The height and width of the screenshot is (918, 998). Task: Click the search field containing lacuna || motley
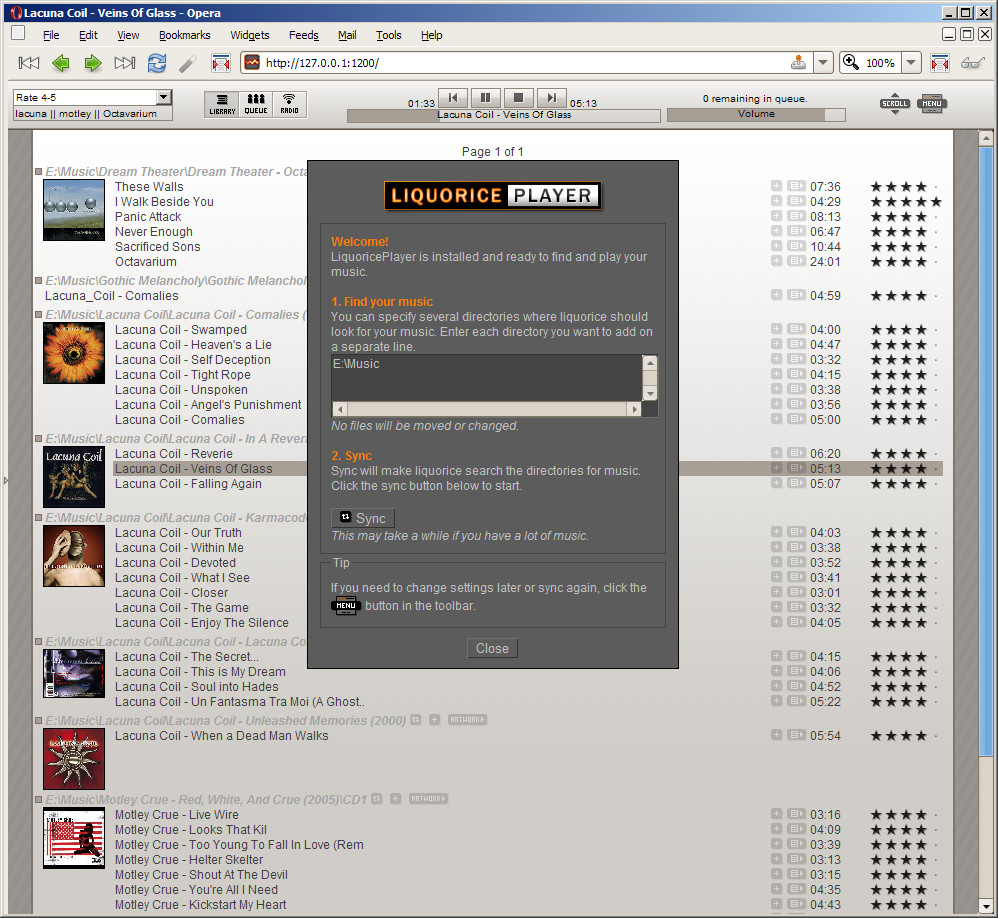93,114
